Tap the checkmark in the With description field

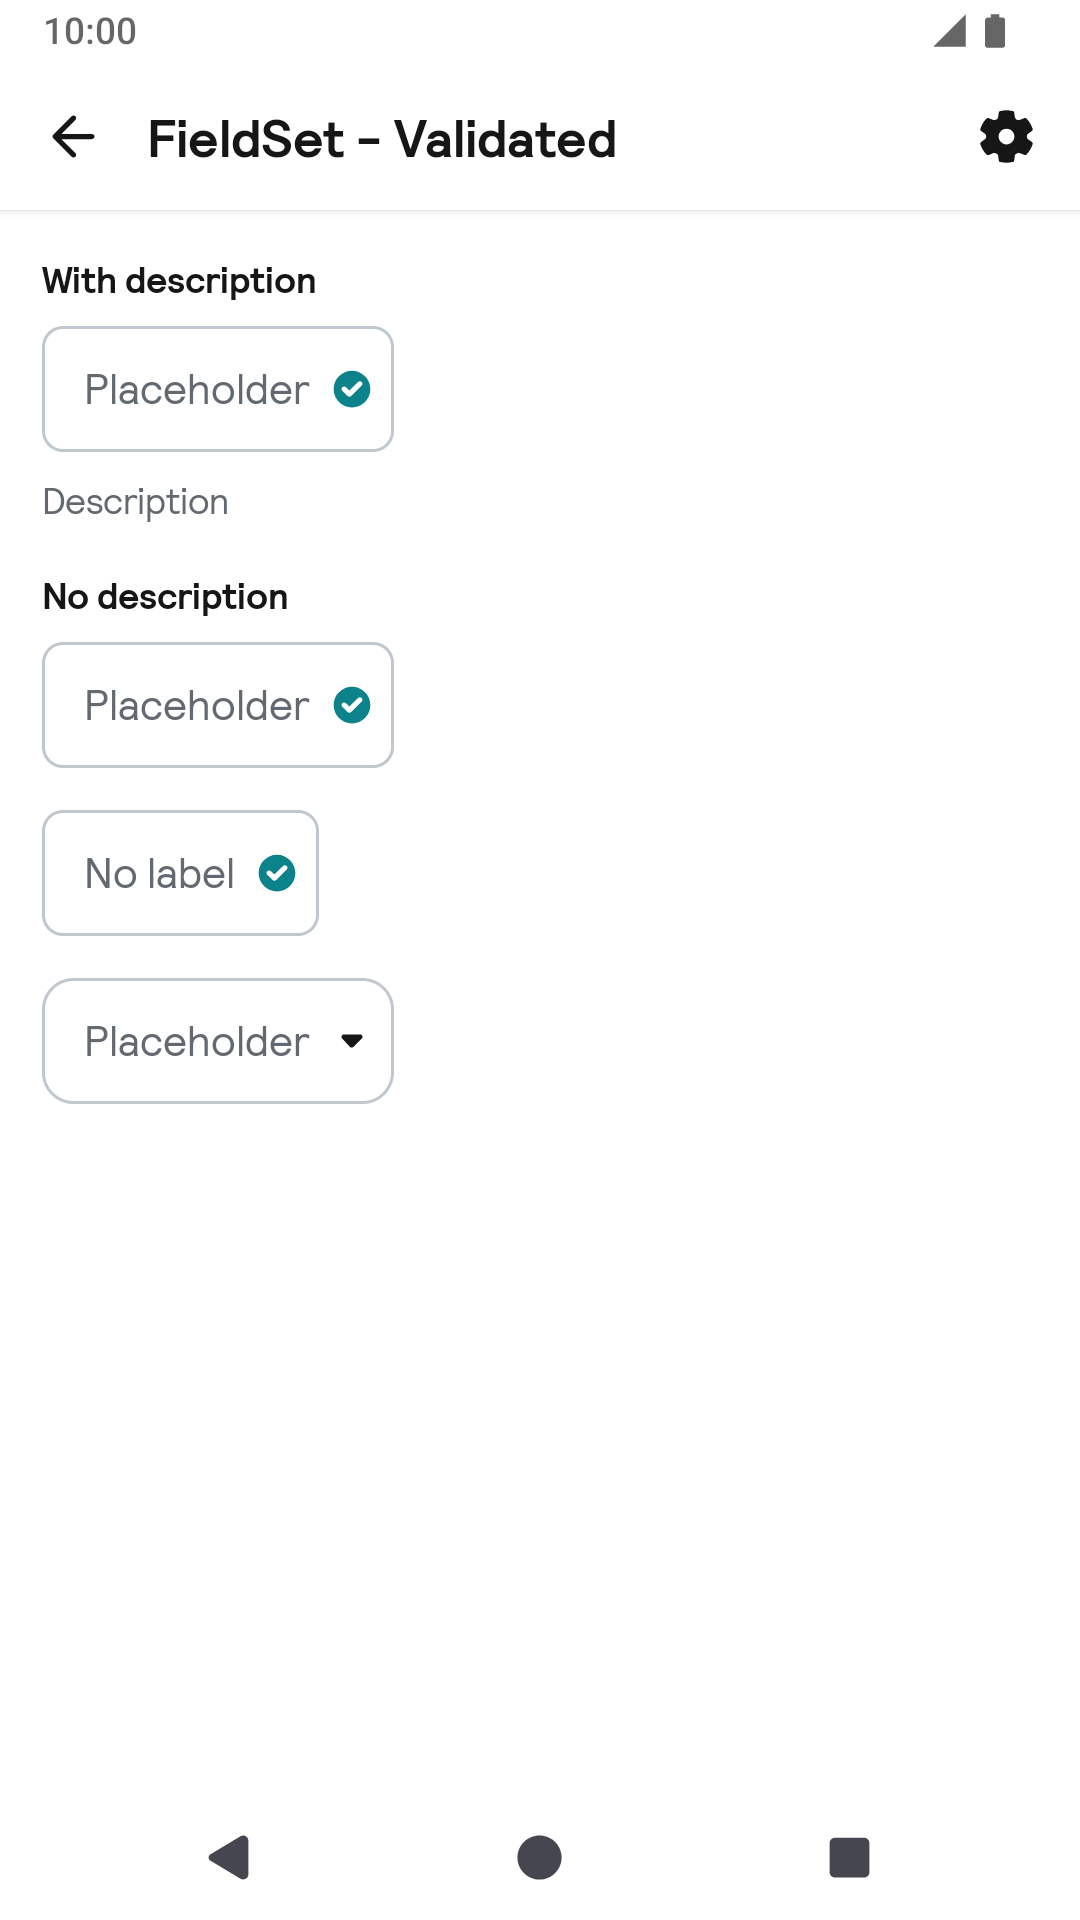[x=352, y=389]
